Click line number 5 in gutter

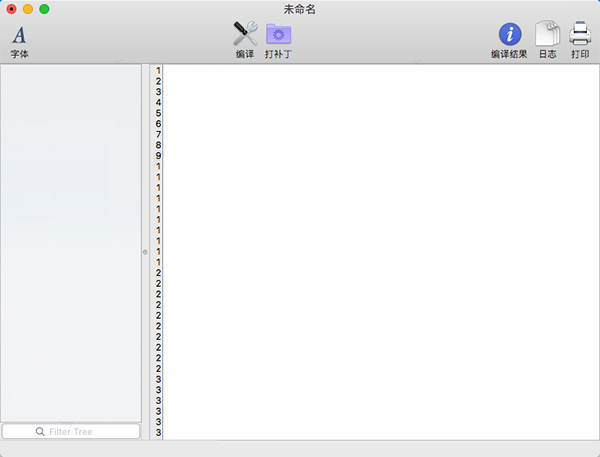(x=158, y=113)
